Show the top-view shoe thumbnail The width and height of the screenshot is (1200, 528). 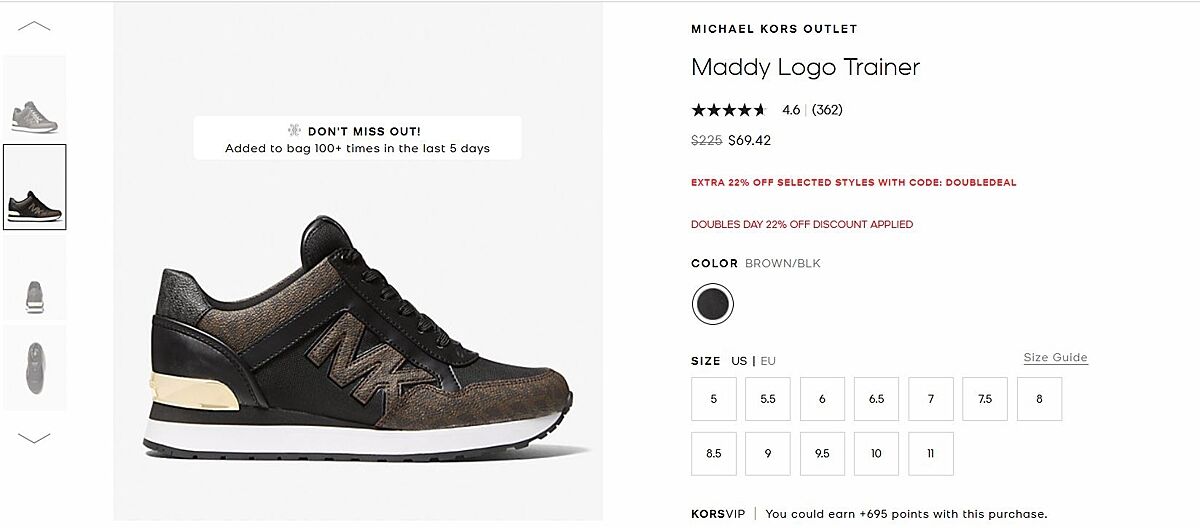pyautogui.click(x=34, y=367)
